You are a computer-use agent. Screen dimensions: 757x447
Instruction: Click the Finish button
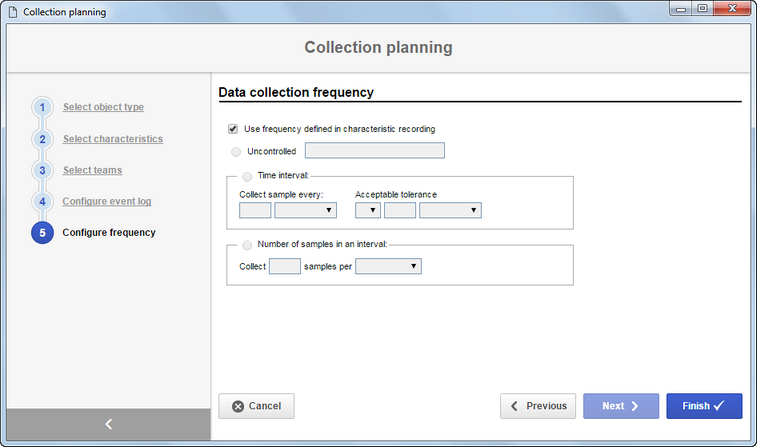[x=704, y=406]
